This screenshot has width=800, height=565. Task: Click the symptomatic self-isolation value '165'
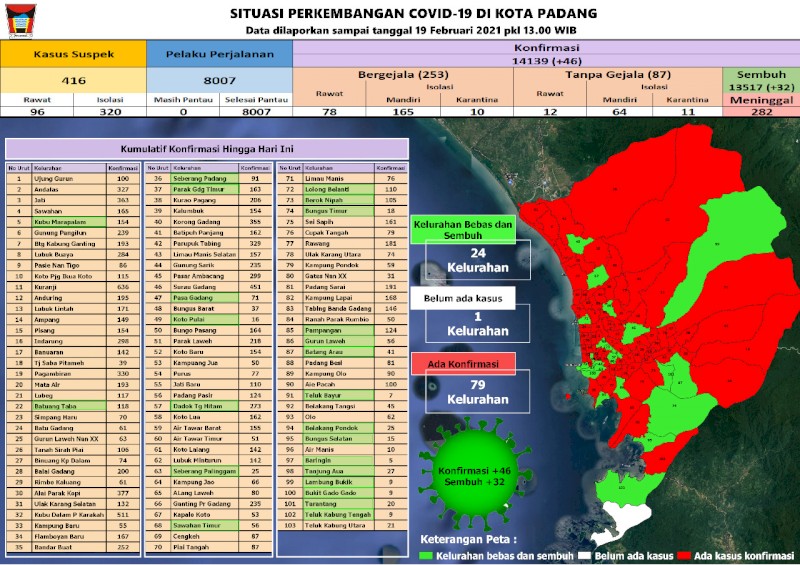[x=403, y=112]
